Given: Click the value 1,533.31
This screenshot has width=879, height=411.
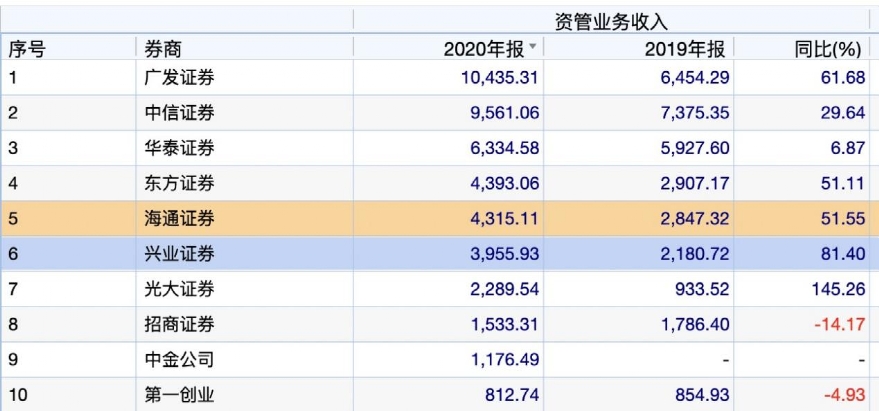Looking at the screenshot, I should click(x=505, y=324).
